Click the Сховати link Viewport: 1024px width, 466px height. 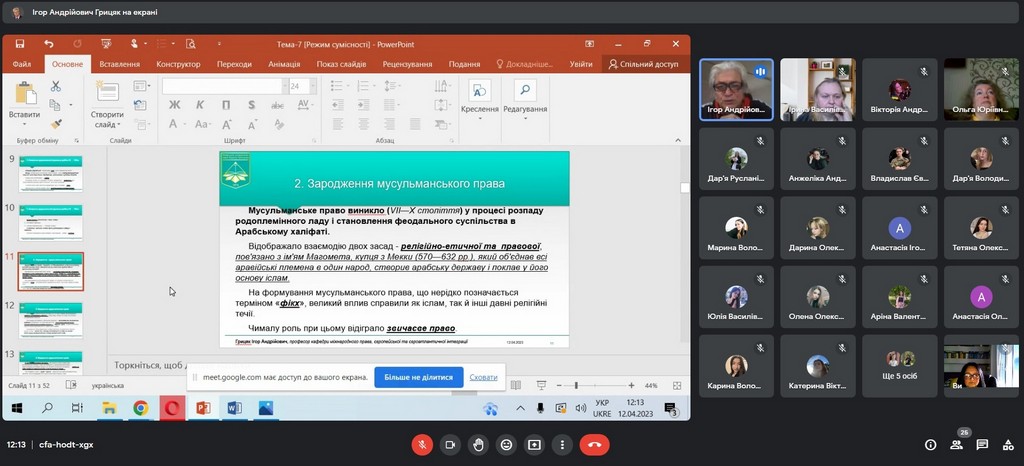coord(483,378)
